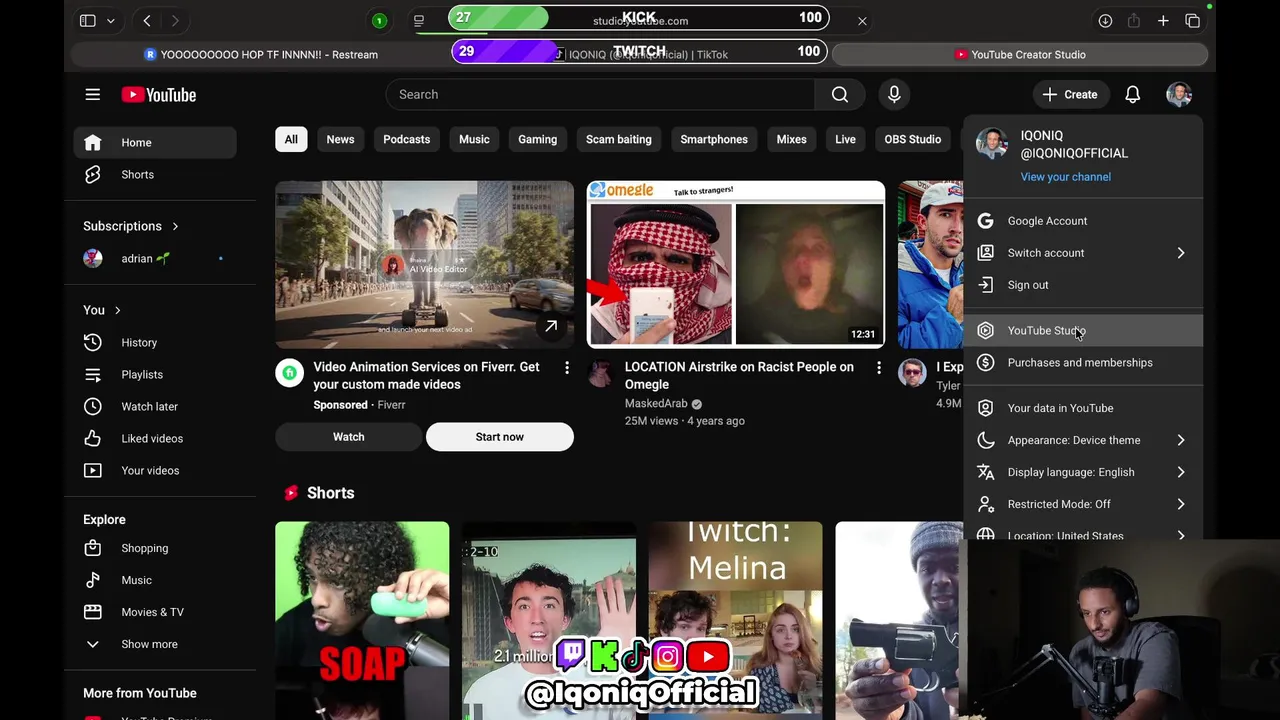Viewport: 1280px width, 720px height.
Task: Go to the YouTube logo homepage
Action: coord(159,94)
